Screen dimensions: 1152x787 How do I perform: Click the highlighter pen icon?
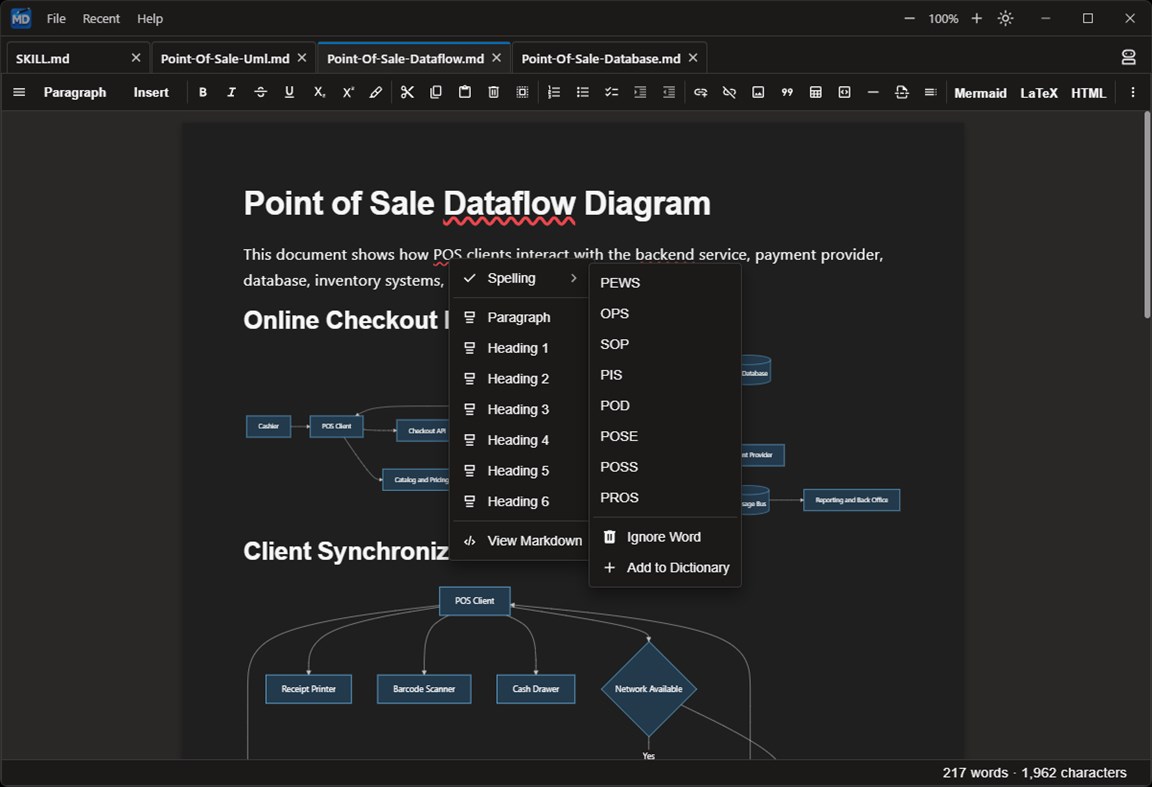376,92
